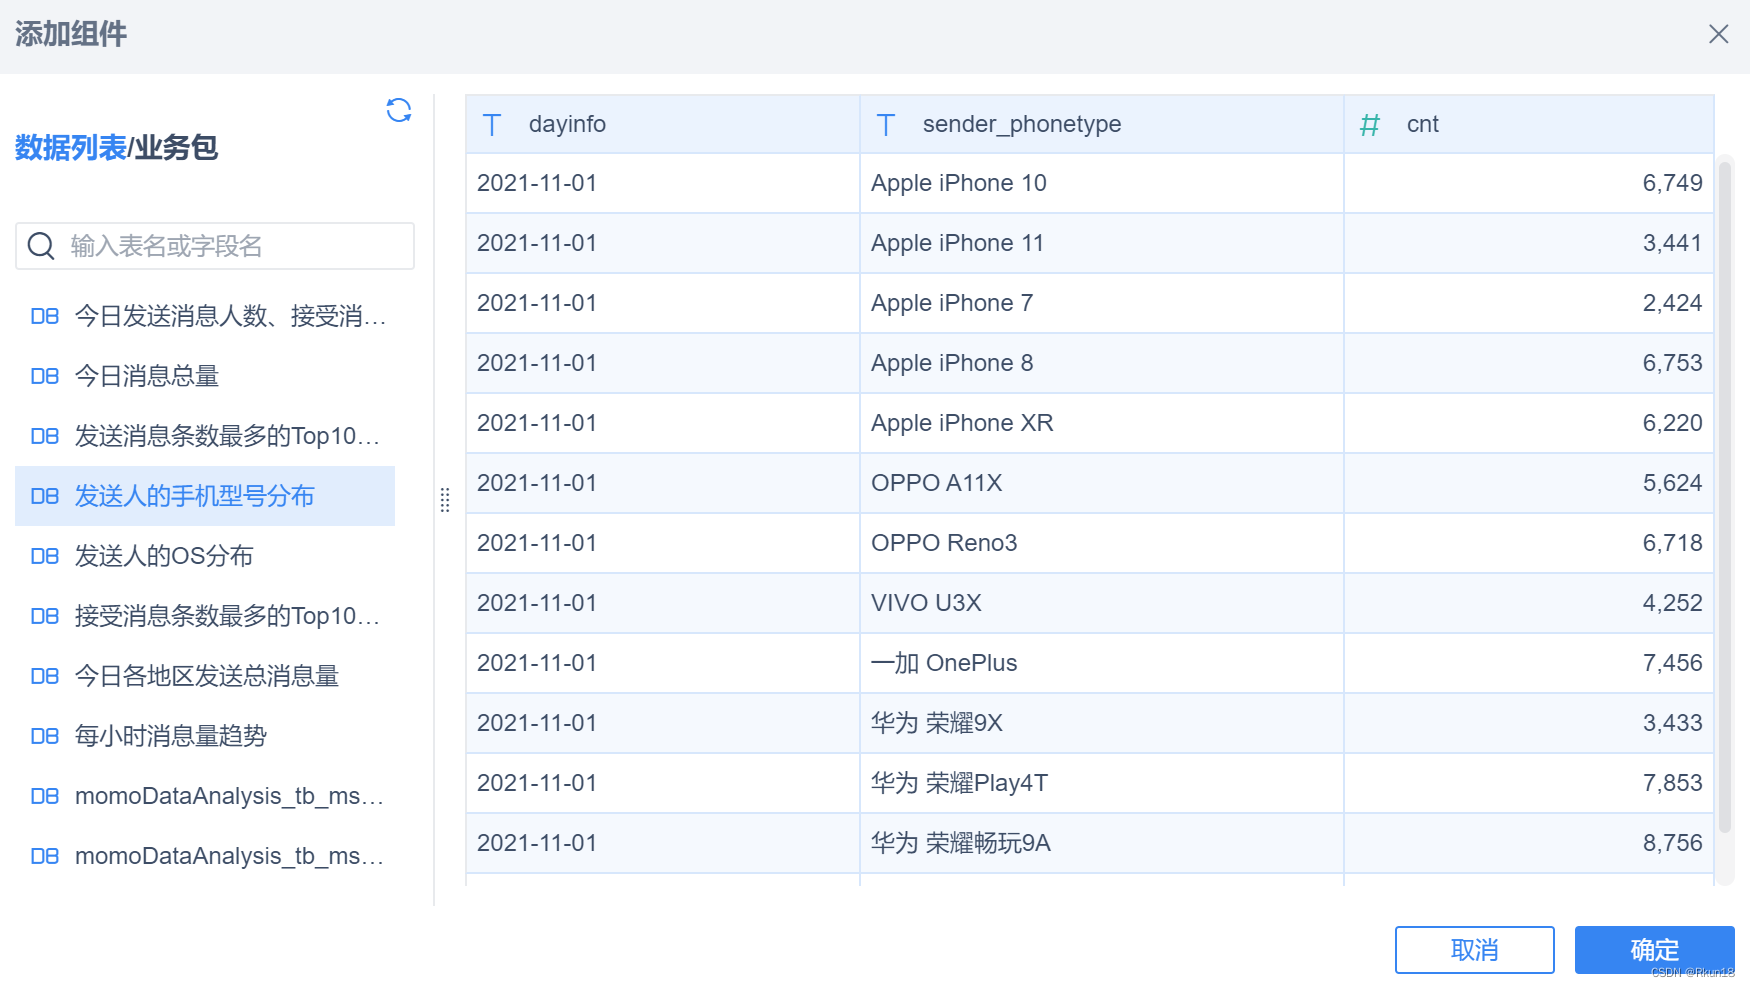Select the 接受消息条数最多的Top10… table

coord(205,616)
